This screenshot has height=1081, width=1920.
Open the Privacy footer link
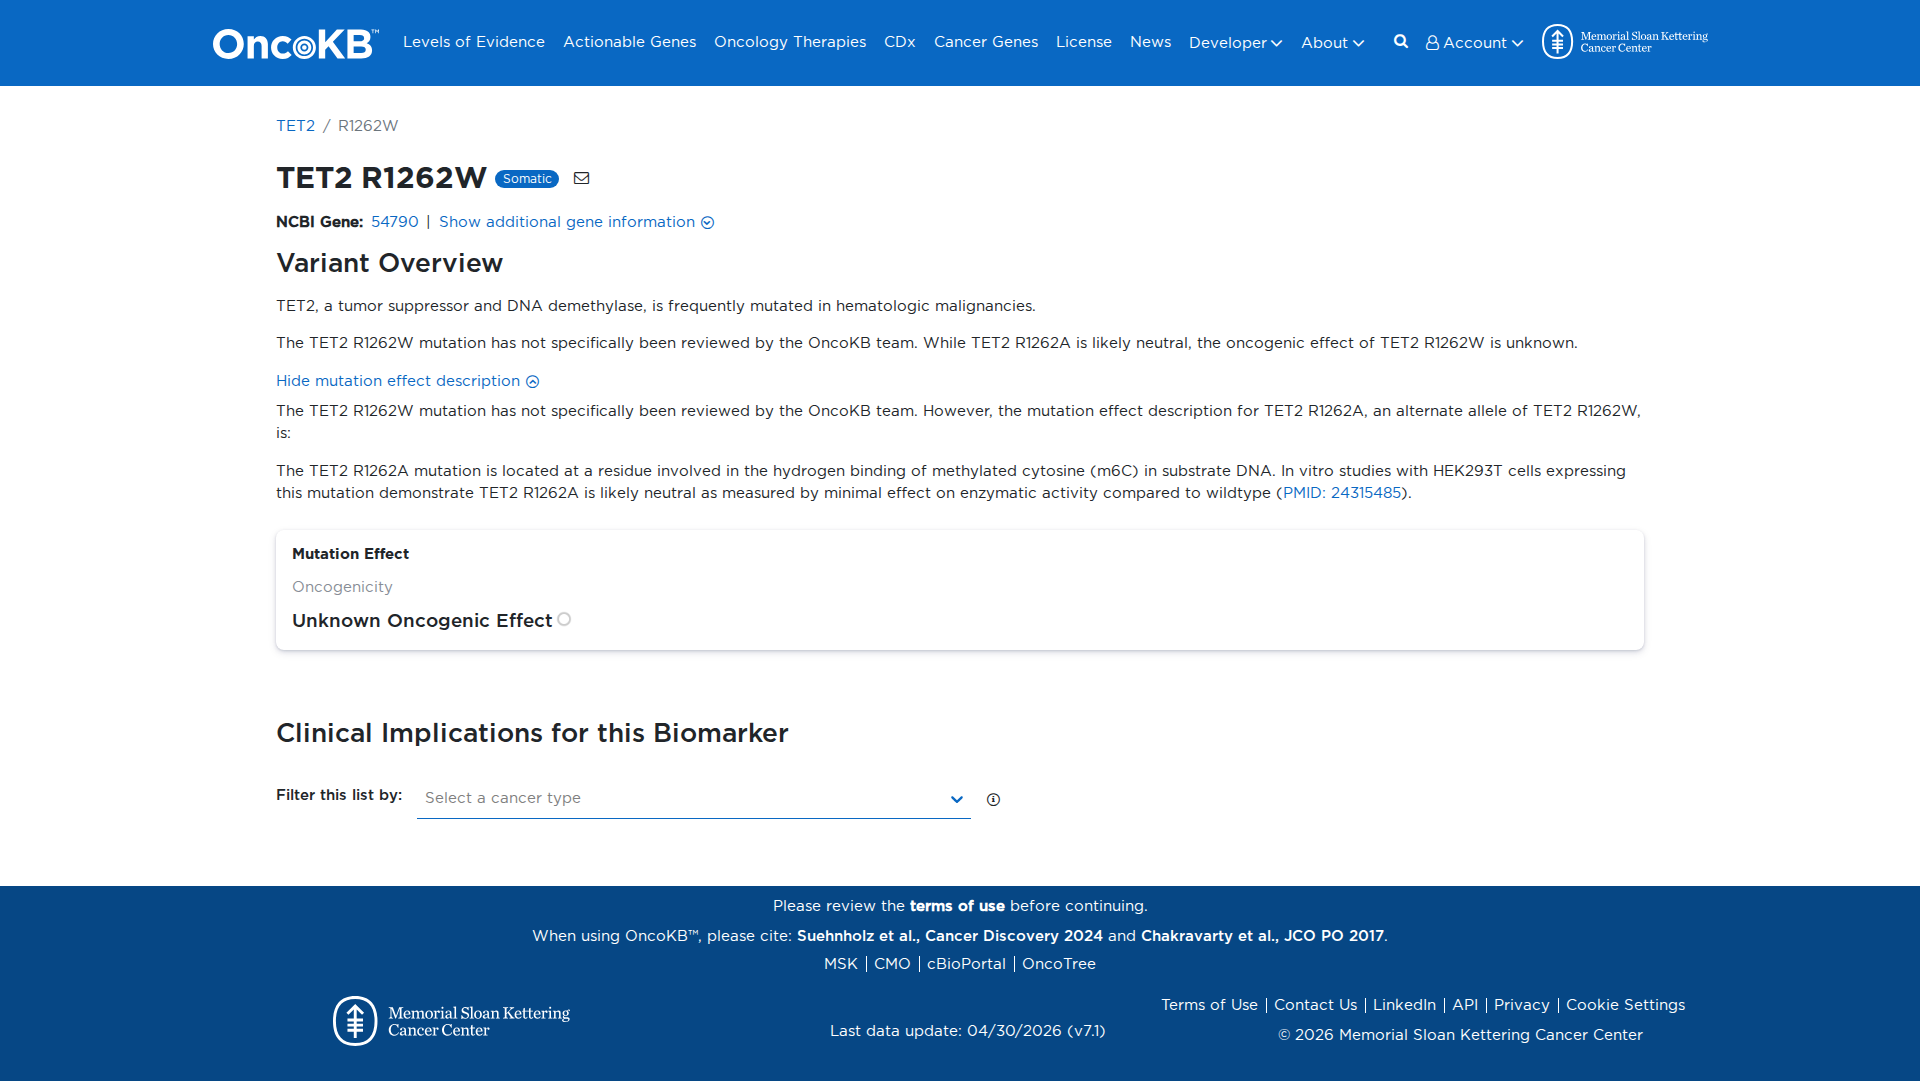(x=1522, y=1005)
